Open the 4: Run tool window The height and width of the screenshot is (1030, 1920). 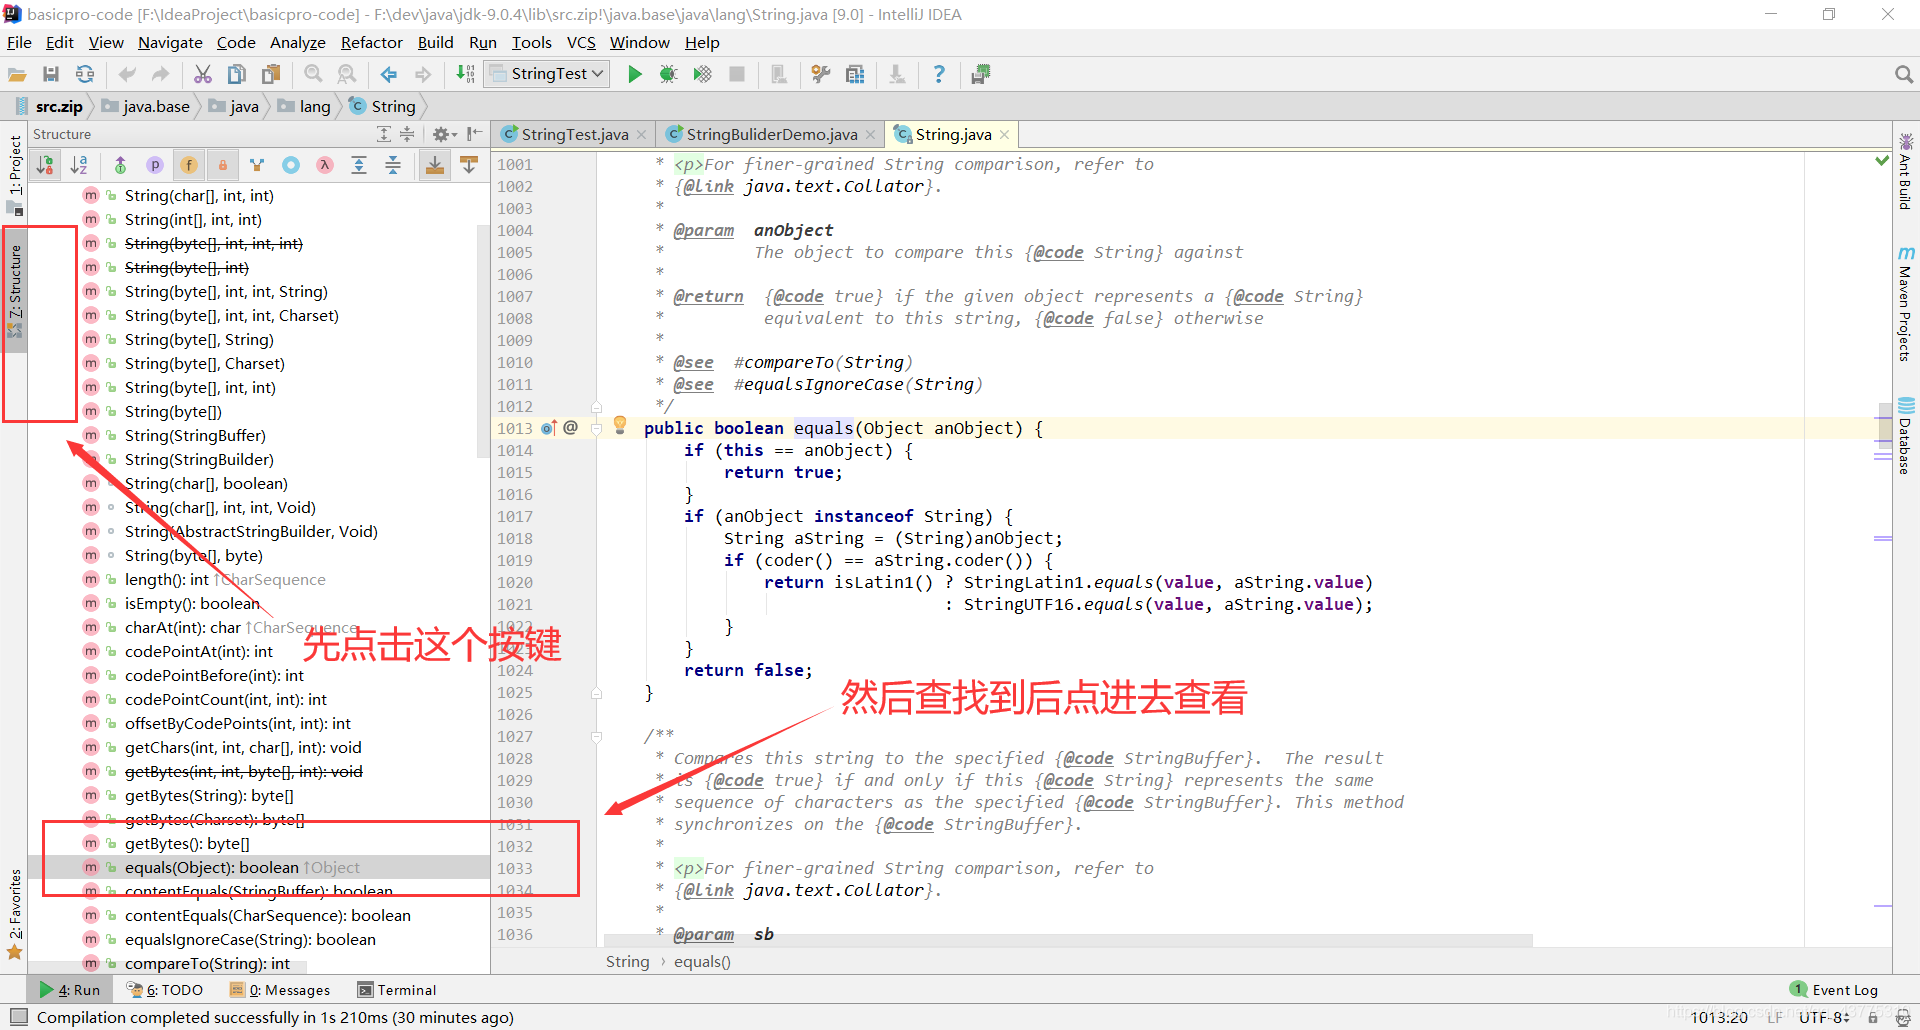point(70,990)
